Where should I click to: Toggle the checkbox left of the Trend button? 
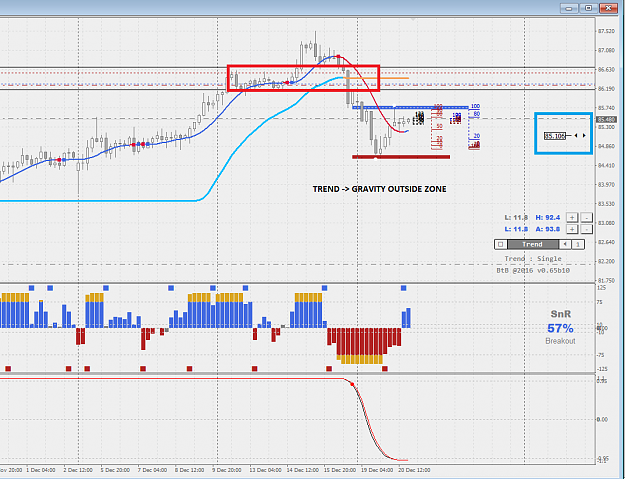(x=501, y=244)
